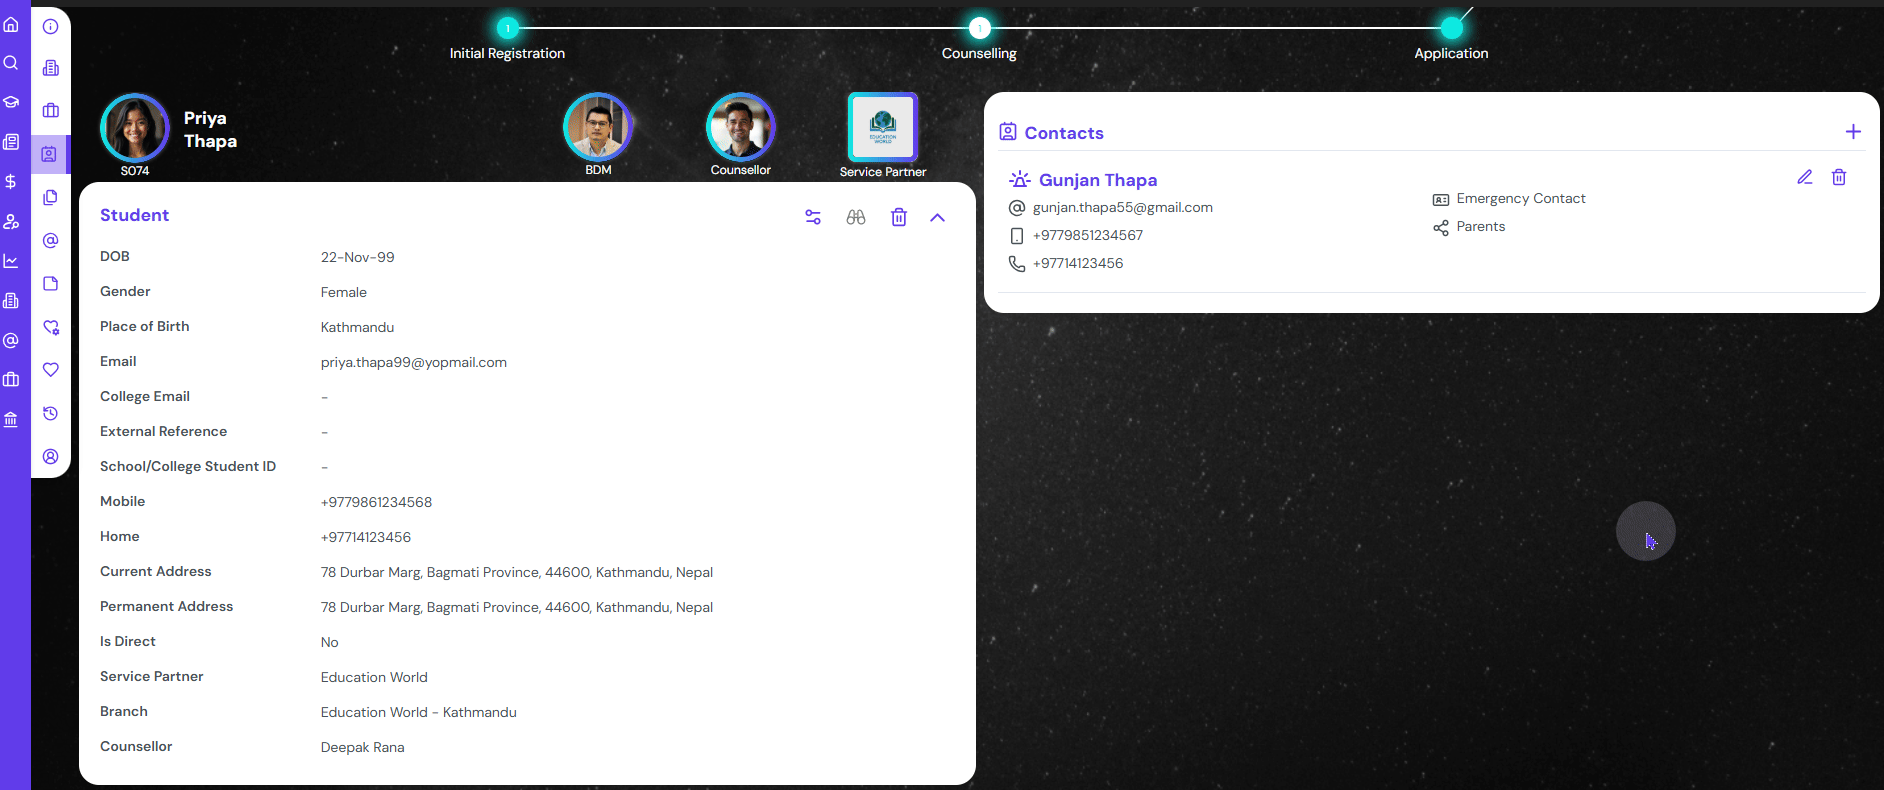Open the info icon in white submenu
The height and width of the screenshot is (790, 1884).
(51, 27)
